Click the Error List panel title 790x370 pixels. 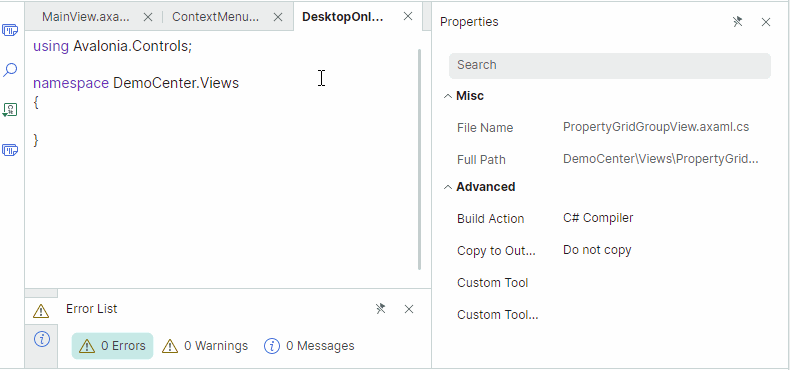click(x=92, y=309)
